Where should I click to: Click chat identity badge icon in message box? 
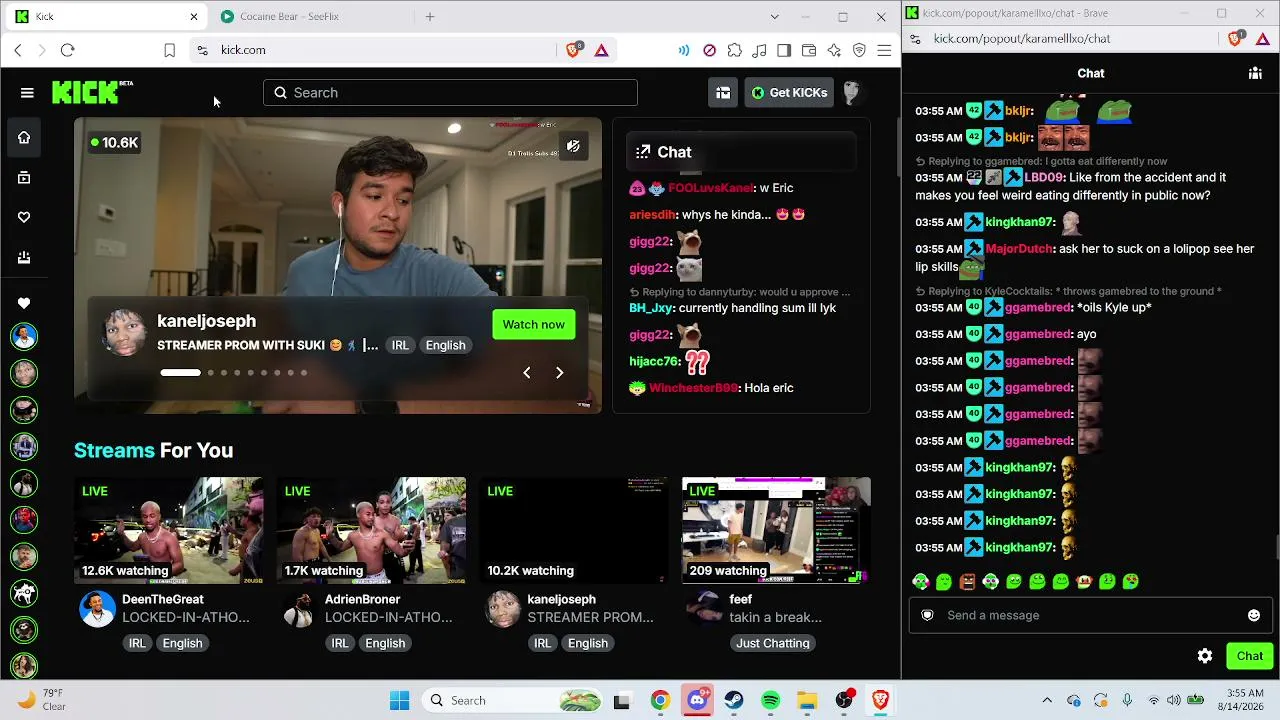coord(928,615)
